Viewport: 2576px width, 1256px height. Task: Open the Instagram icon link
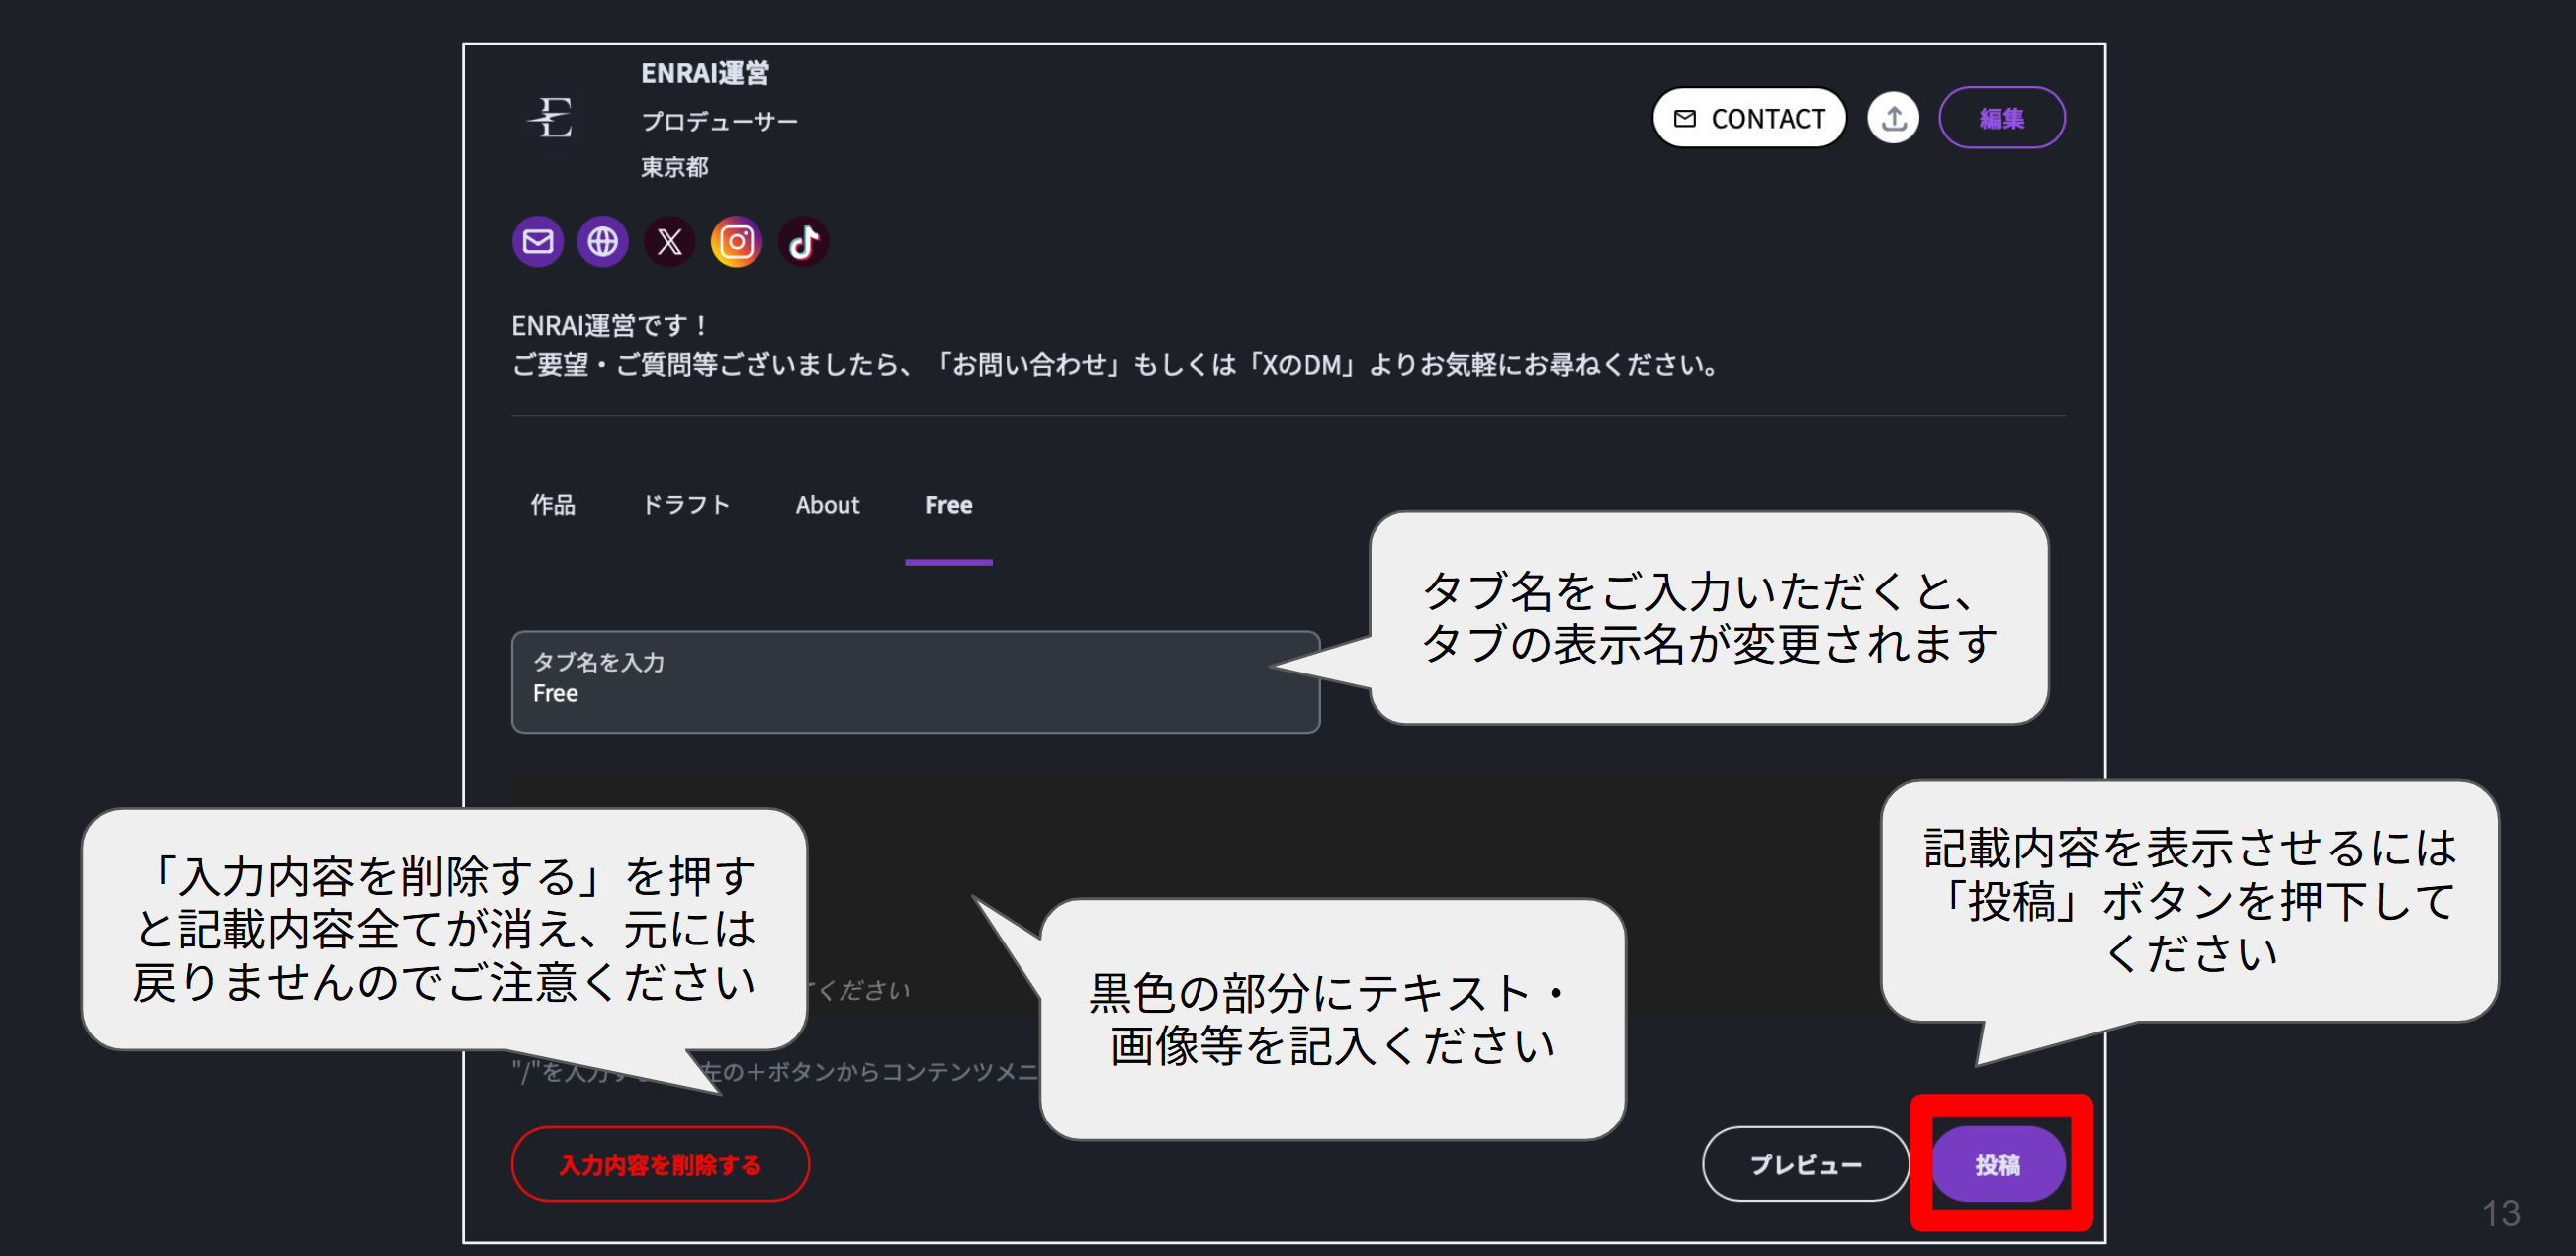[x=737, y=242]
